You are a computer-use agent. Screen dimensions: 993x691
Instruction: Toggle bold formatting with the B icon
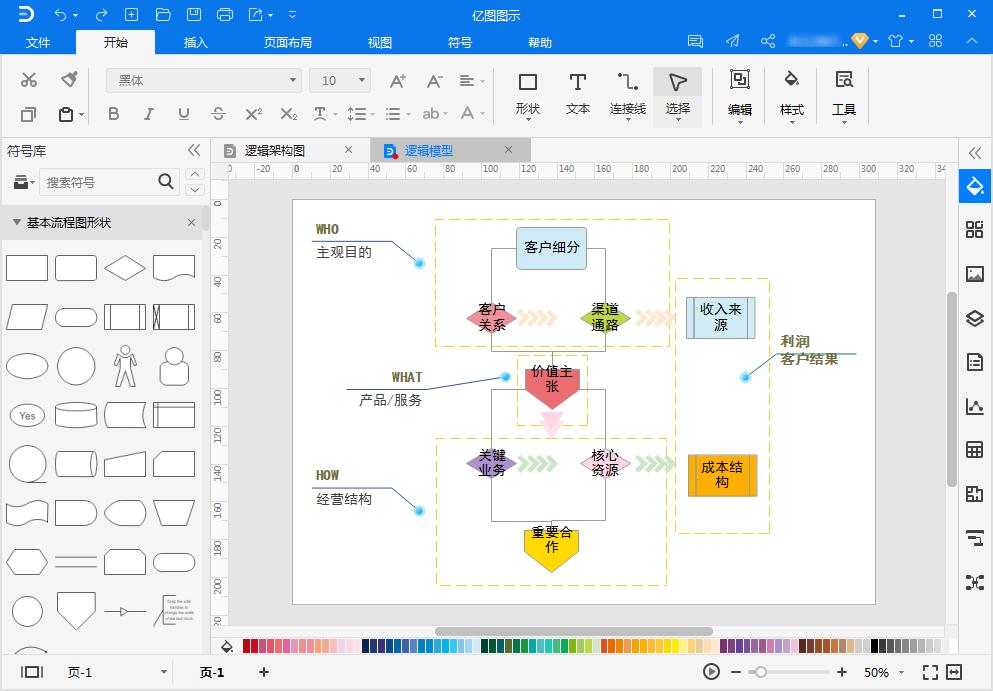[x=113, y=114]
